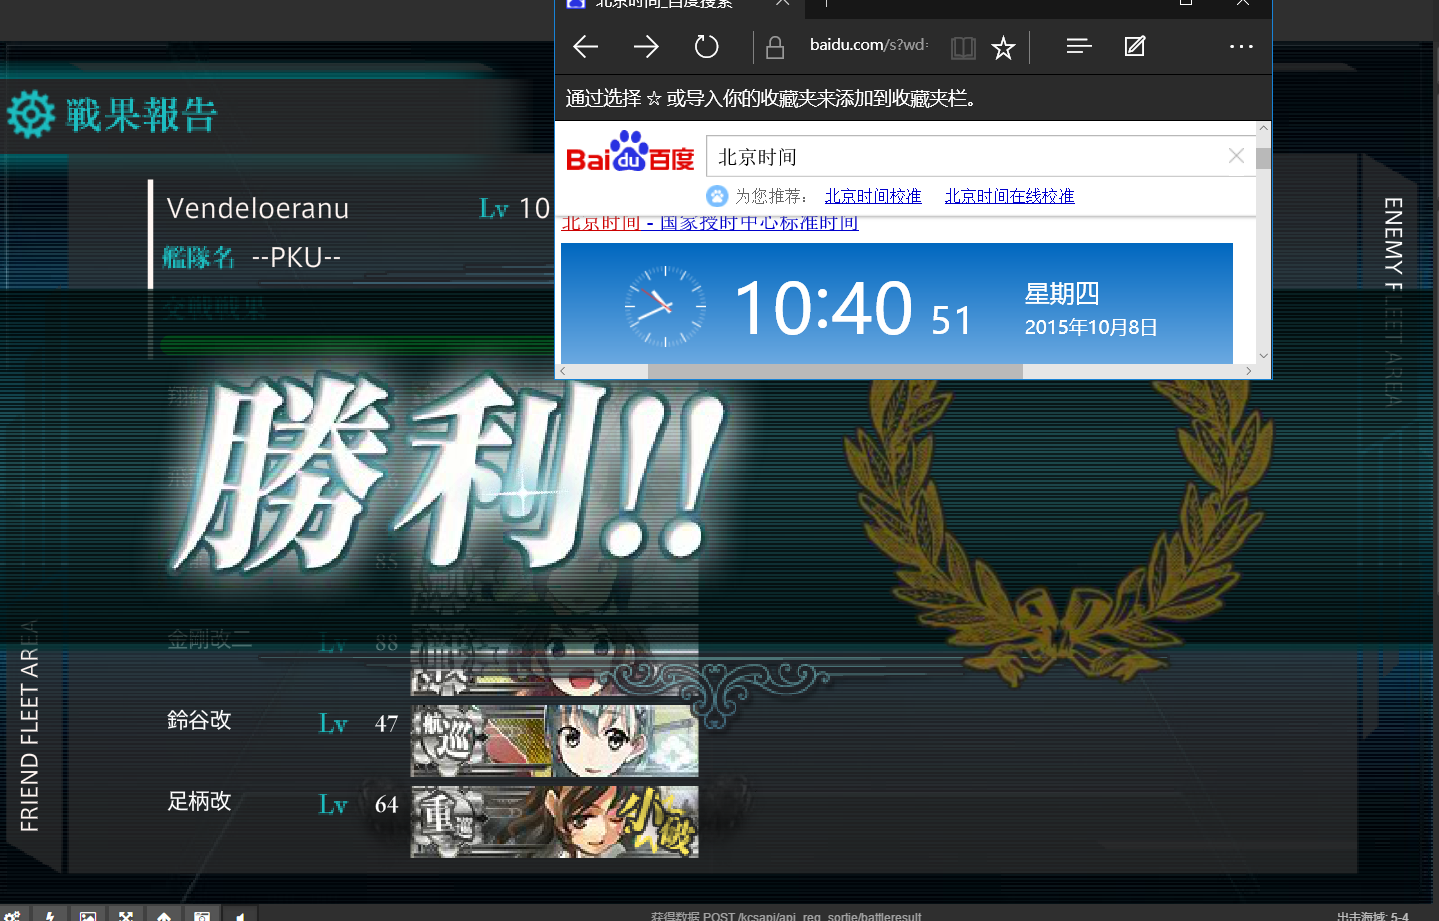Click the screenshot capture toolbar icon
This screenshot has height=921, width=1439.
[x=202, y=915]
